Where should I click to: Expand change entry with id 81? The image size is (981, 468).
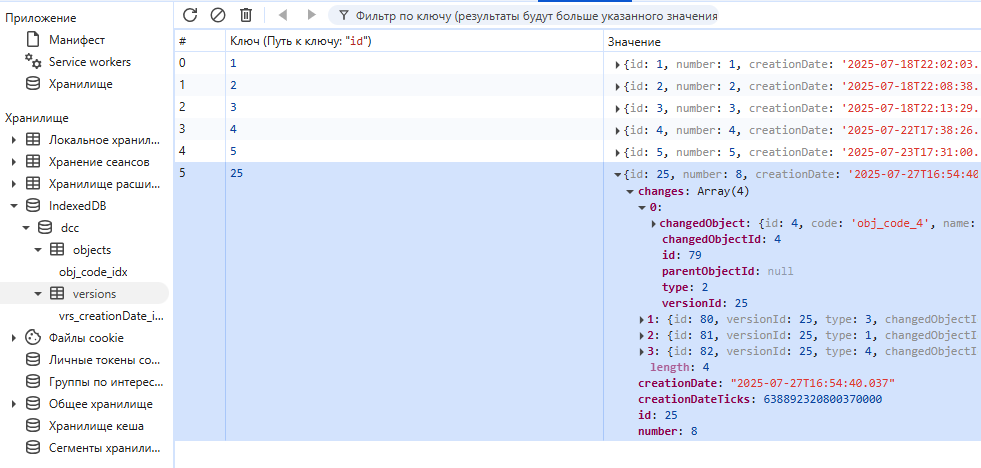[643, 335]
